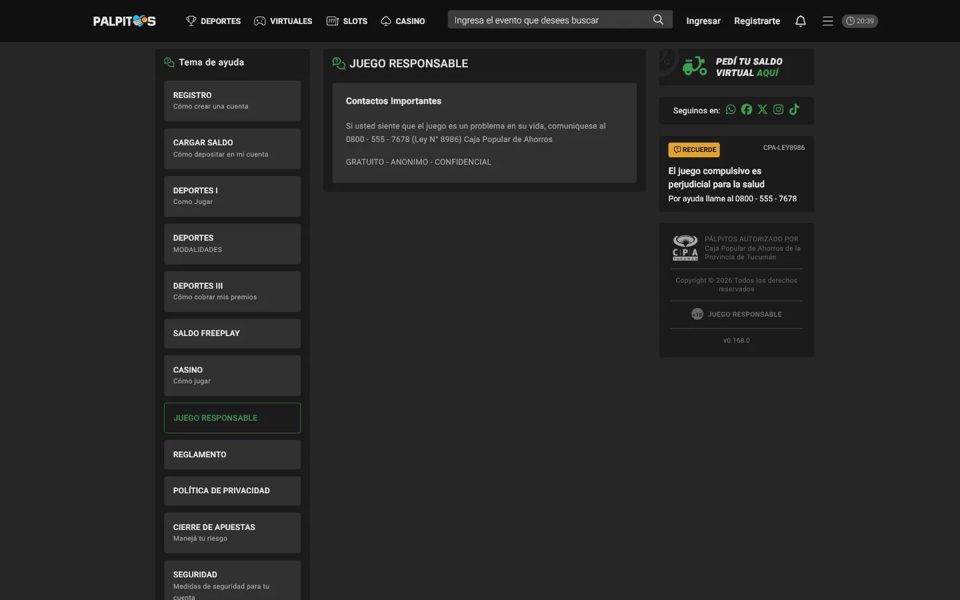960x600 pixels.
Task: Open the notifications bell
Action: point(800,21)
